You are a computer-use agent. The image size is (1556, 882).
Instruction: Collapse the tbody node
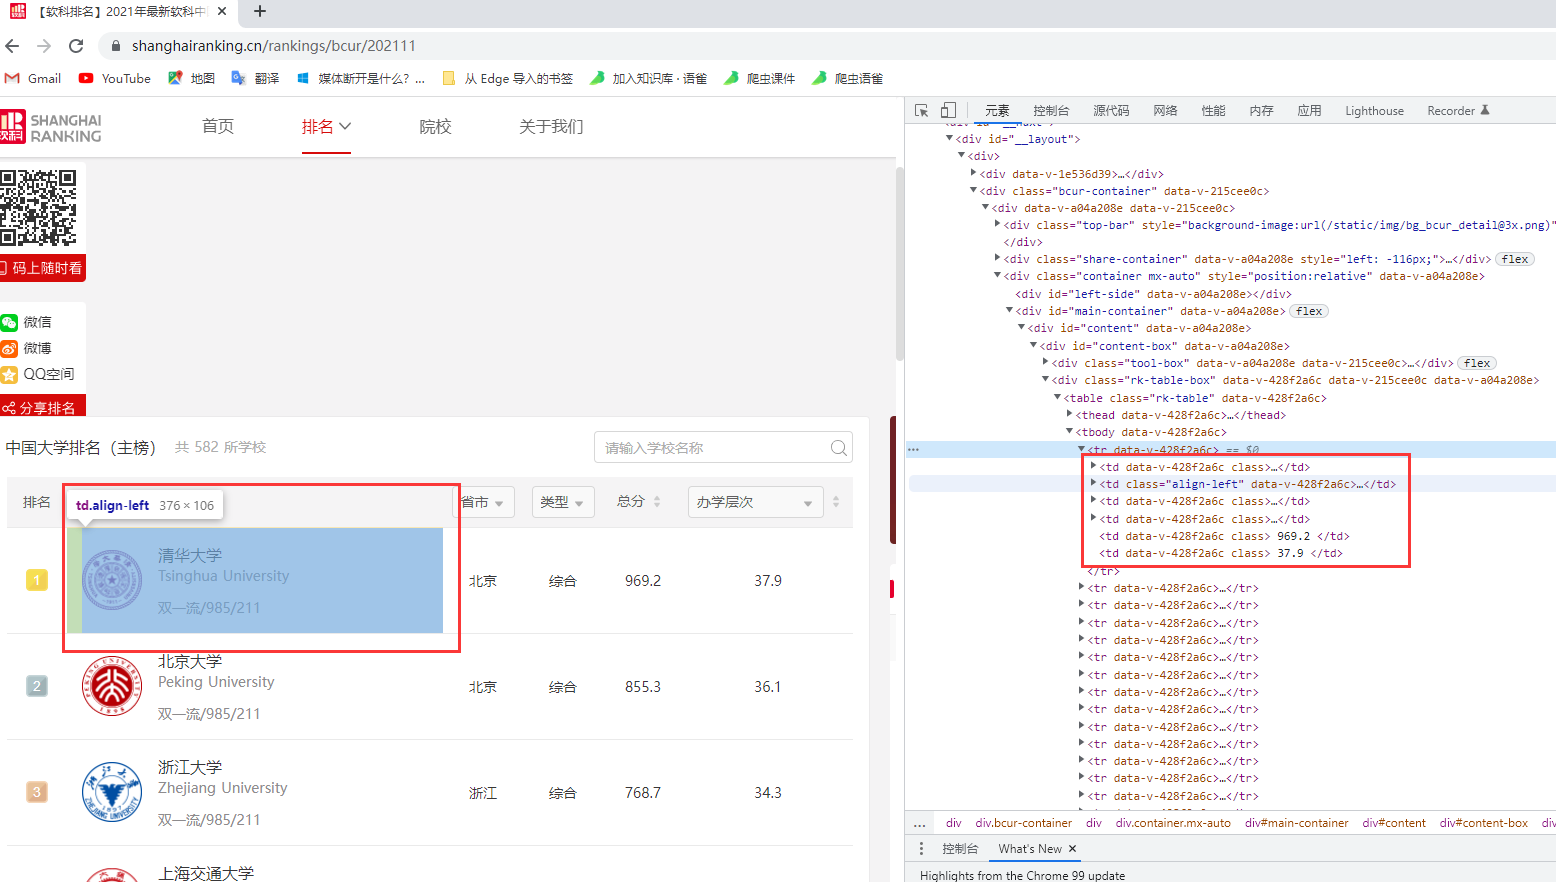click(1070, 431)
